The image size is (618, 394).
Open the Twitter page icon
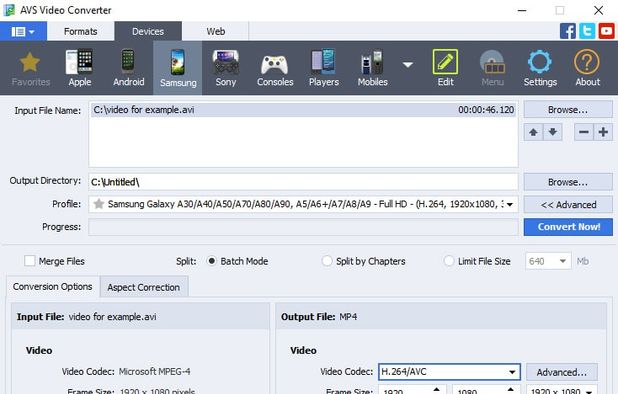click(x=587, y=31)
